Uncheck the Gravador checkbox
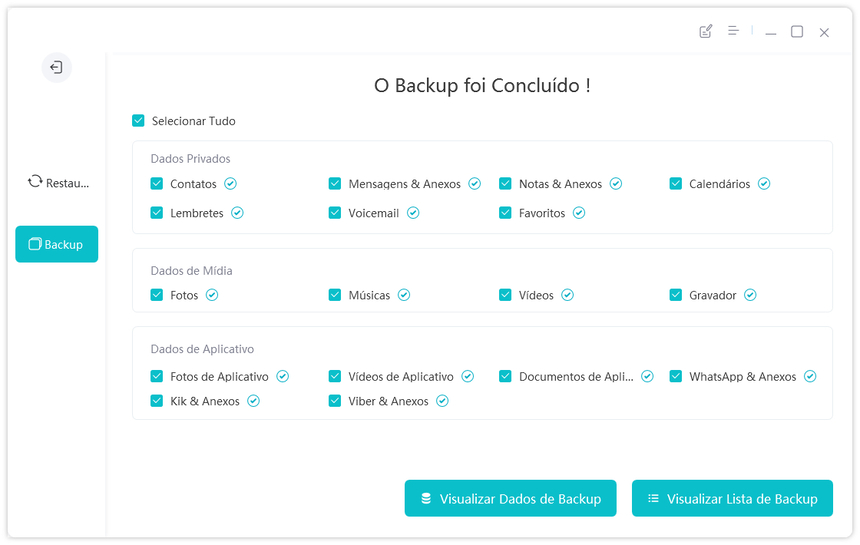860x545 pixels. (676, 295)
